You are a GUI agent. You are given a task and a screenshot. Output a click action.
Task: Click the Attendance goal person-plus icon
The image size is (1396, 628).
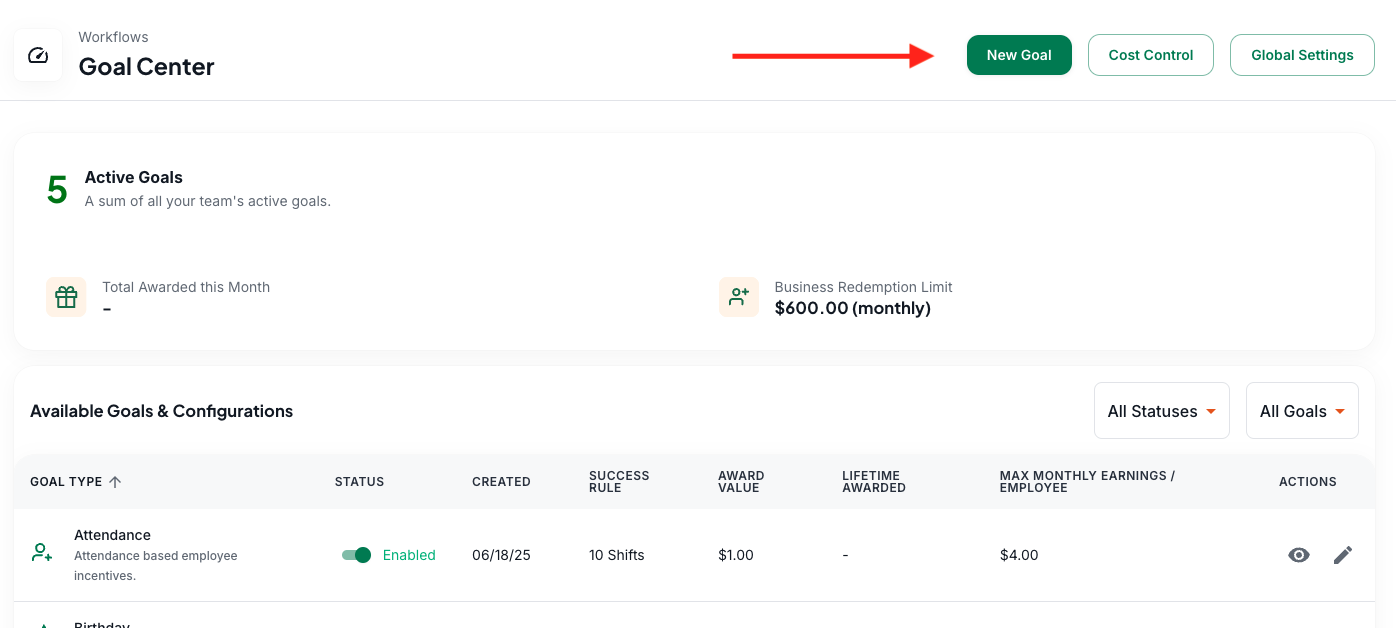point(42,552)
